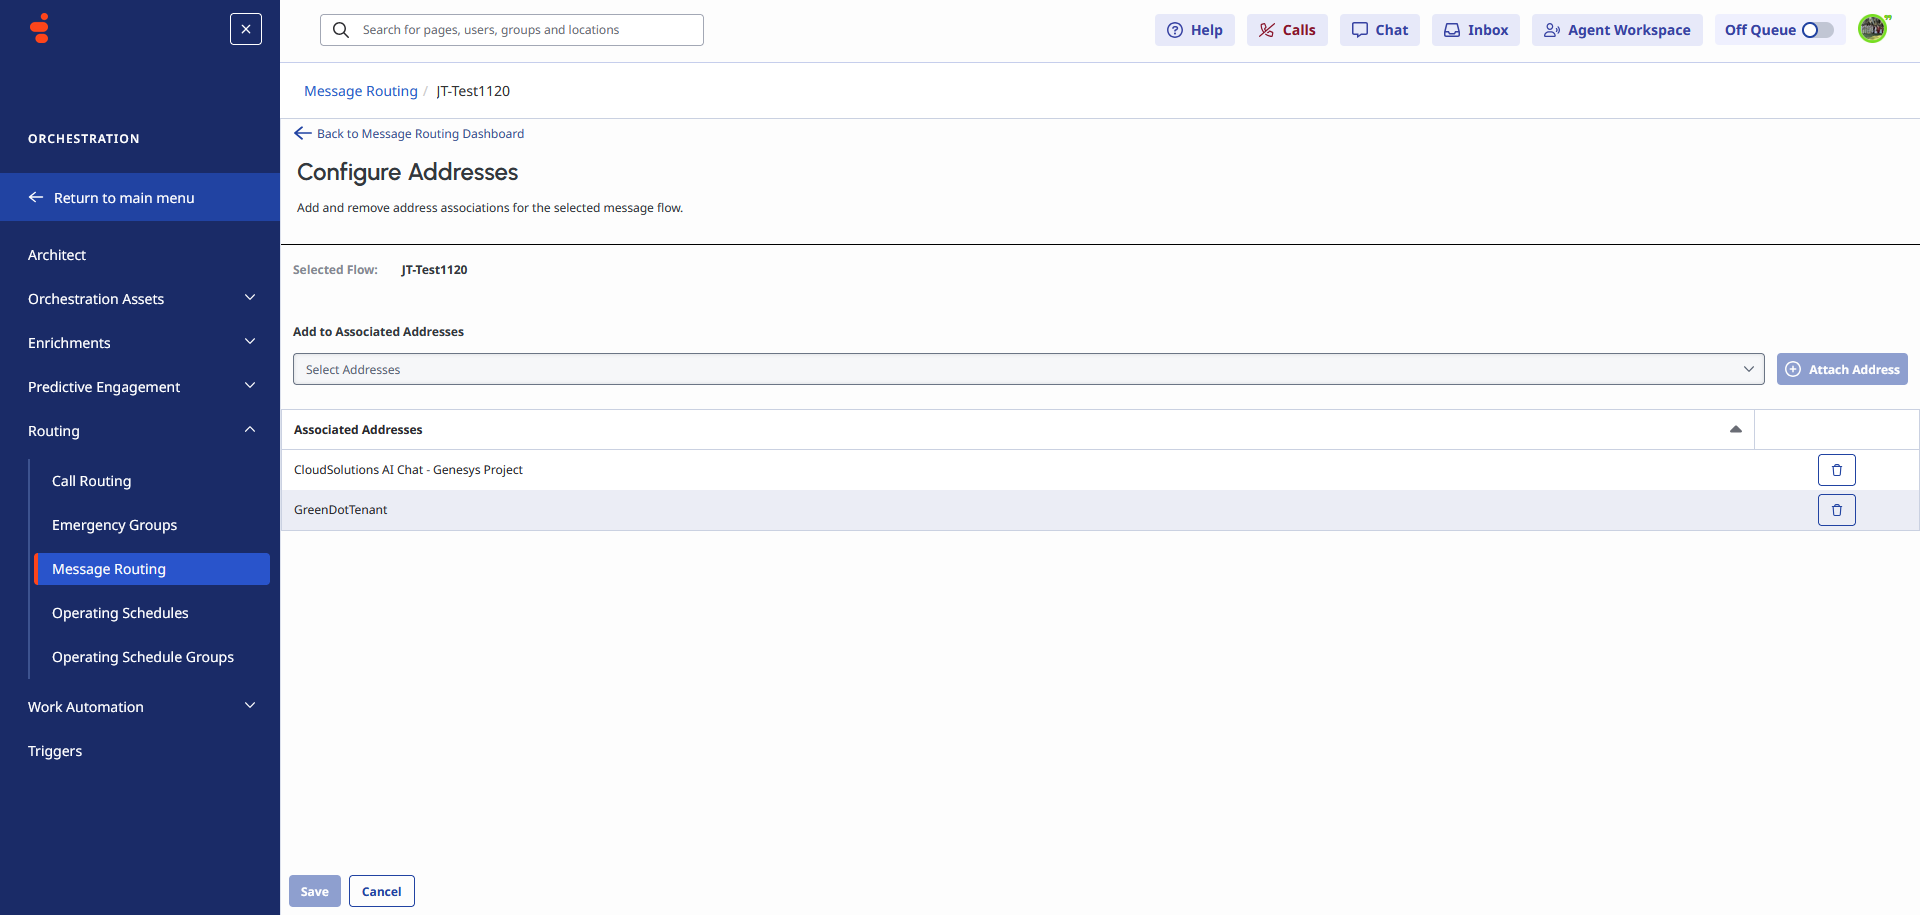Open the Chat panel icon
Image resolution: width=1920 pixels, height=915 pixels.
(x=1360, y=30)
